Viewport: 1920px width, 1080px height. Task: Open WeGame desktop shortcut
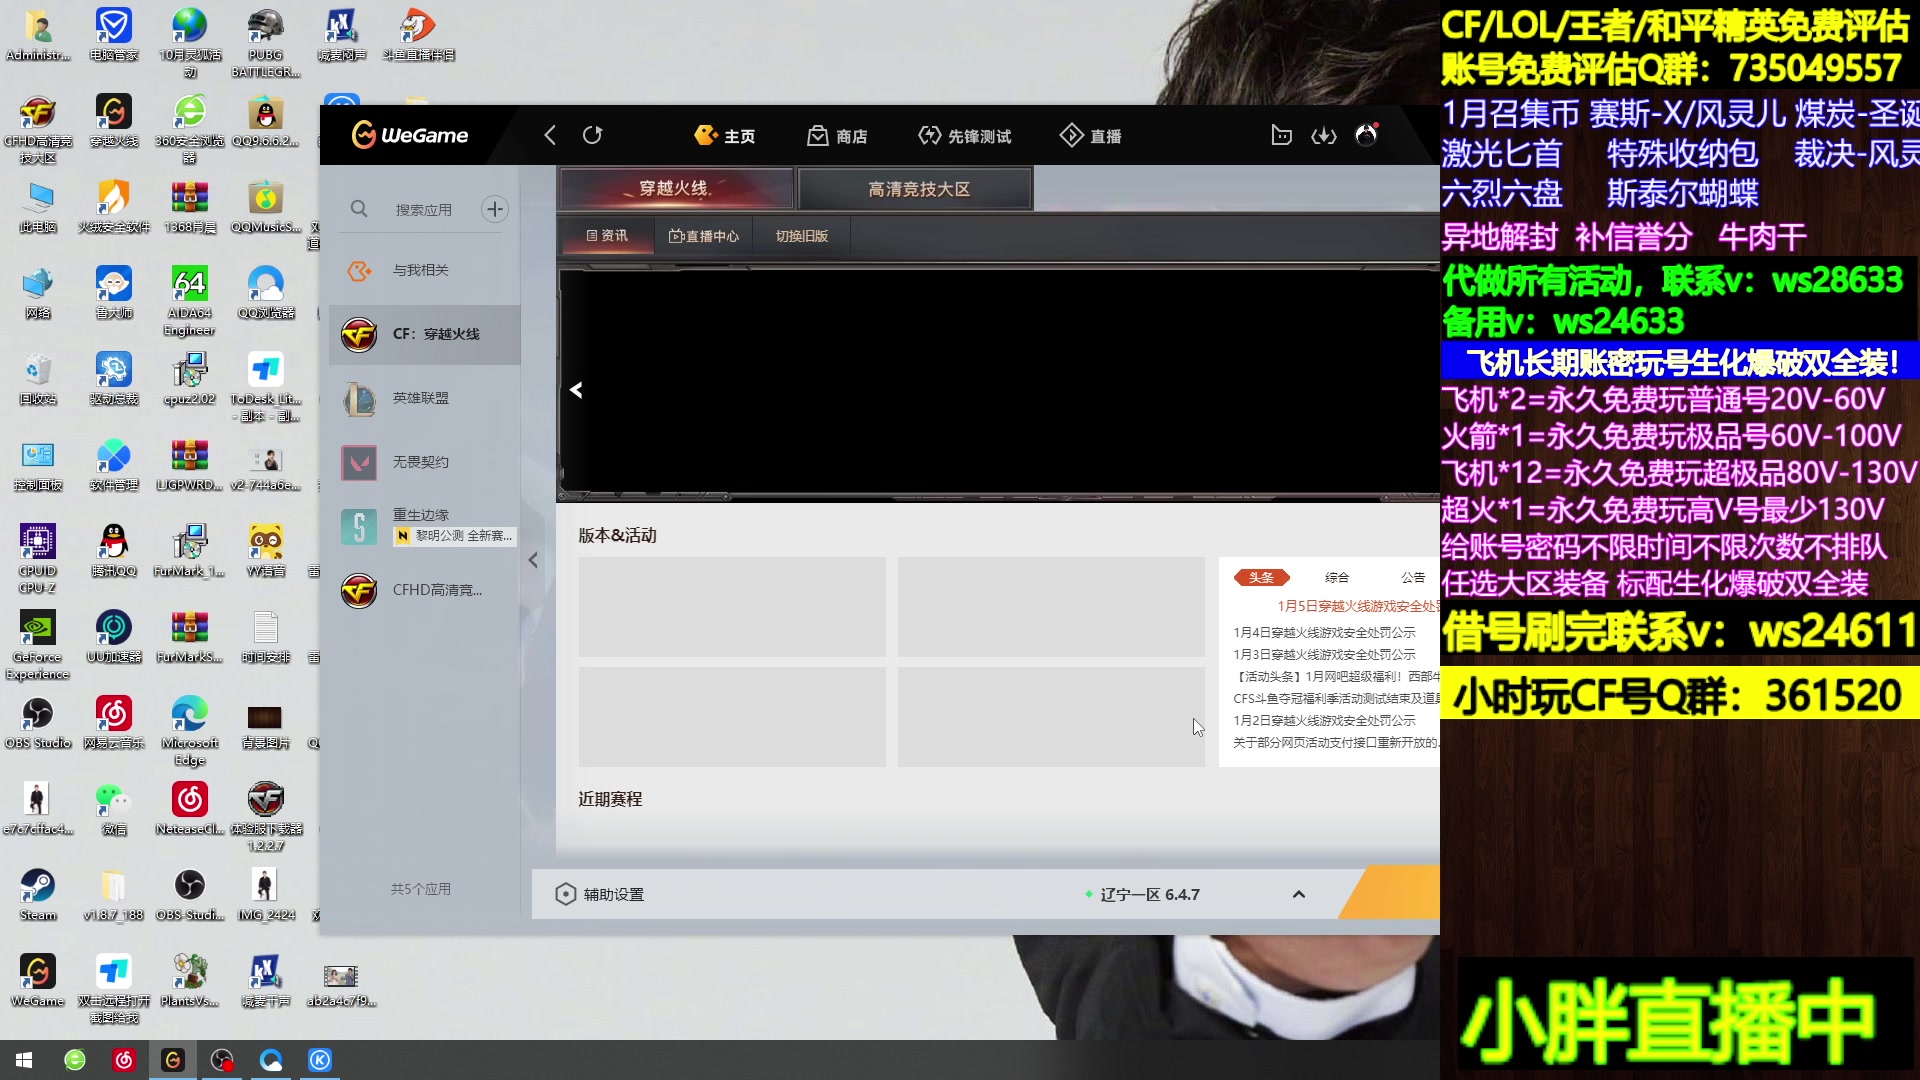pos(38,981)
